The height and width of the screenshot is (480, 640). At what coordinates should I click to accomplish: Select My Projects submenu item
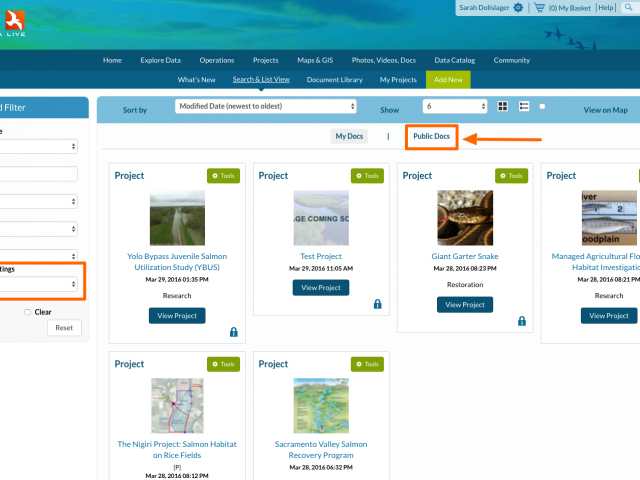click(x=398, y=80)
